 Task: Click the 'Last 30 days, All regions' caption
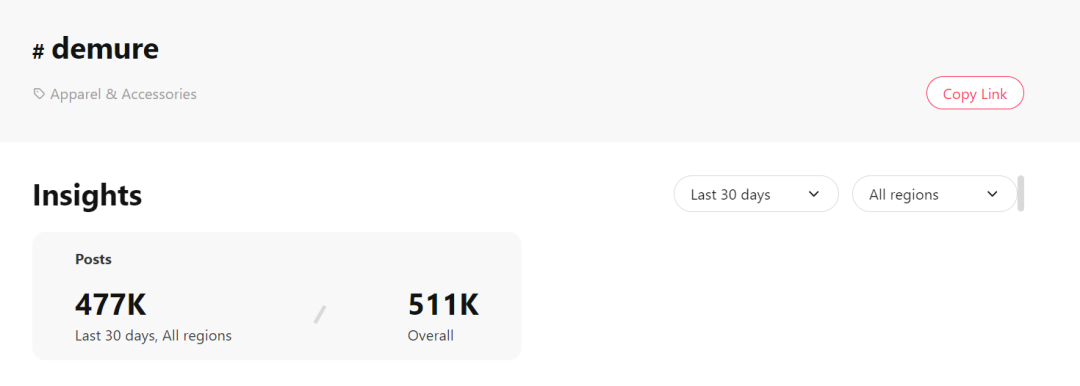pyautogui.click(x=153, y=336)
